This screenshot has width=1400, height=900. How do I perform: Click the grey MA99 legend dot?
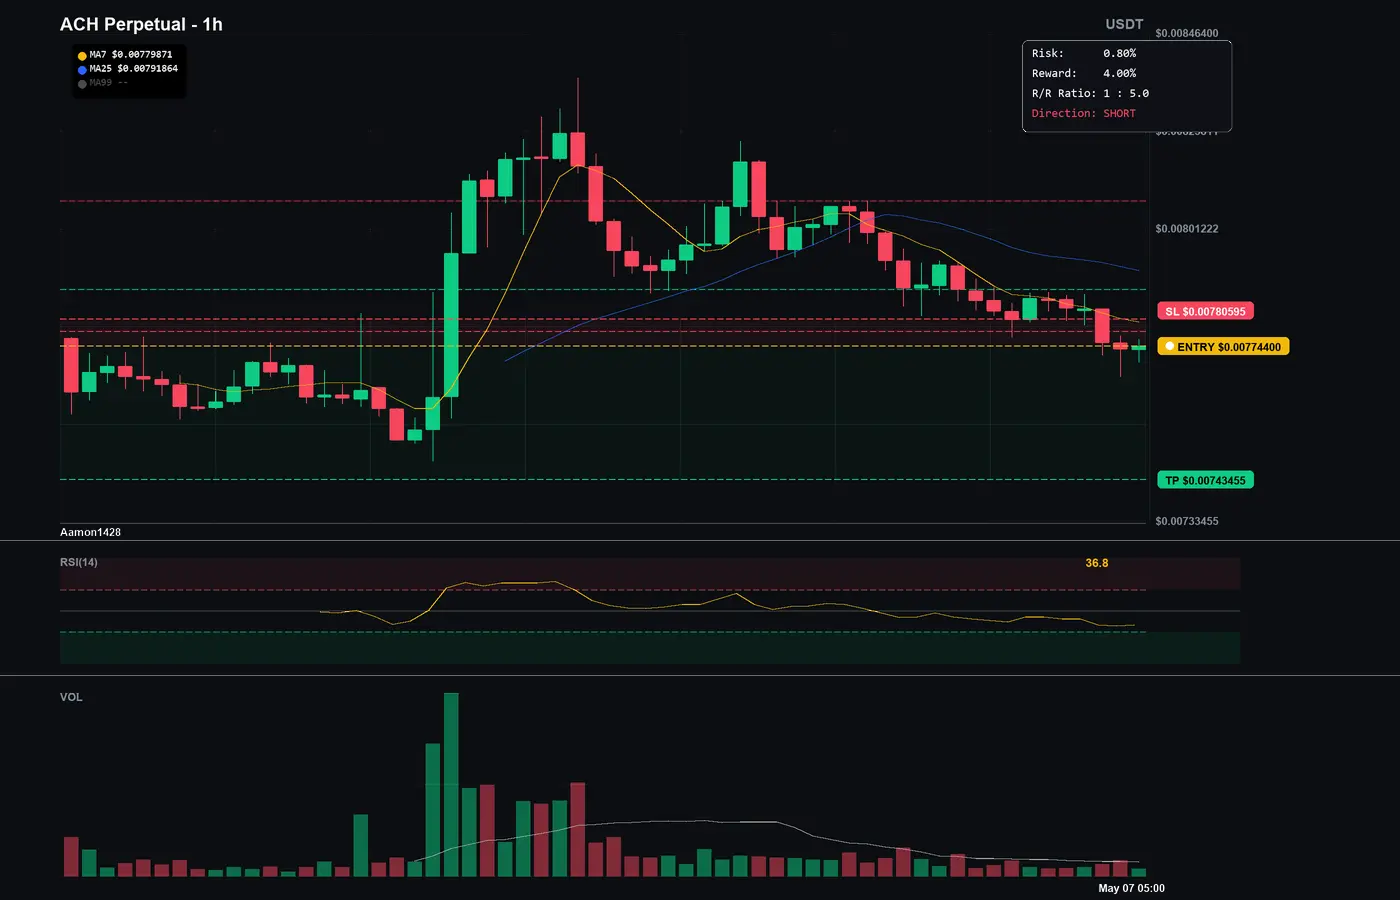coord(82,84)
